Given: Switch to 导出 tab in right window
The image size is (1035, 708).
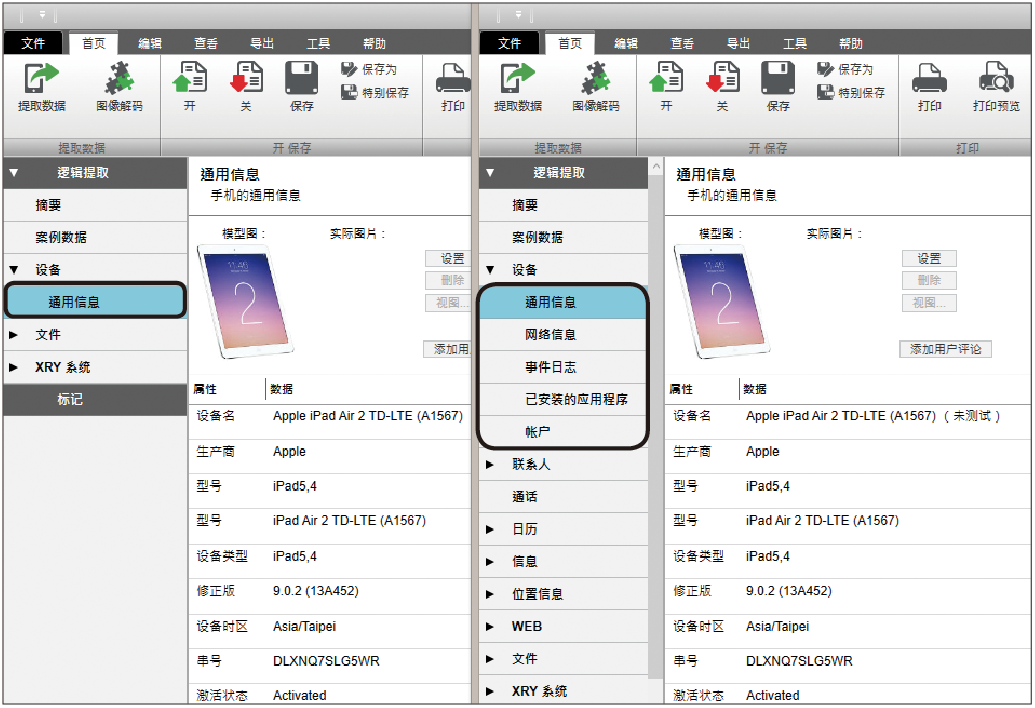Looking at the screenshot, I should click(739, 43).
